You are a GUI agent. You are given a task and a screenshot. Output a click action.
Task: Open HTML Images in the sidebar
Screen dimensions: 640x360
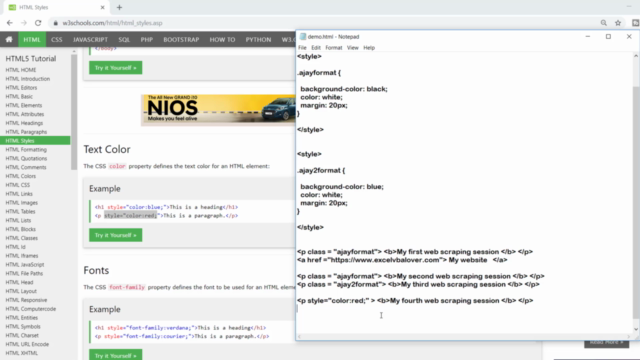click(x=22, y=202)
